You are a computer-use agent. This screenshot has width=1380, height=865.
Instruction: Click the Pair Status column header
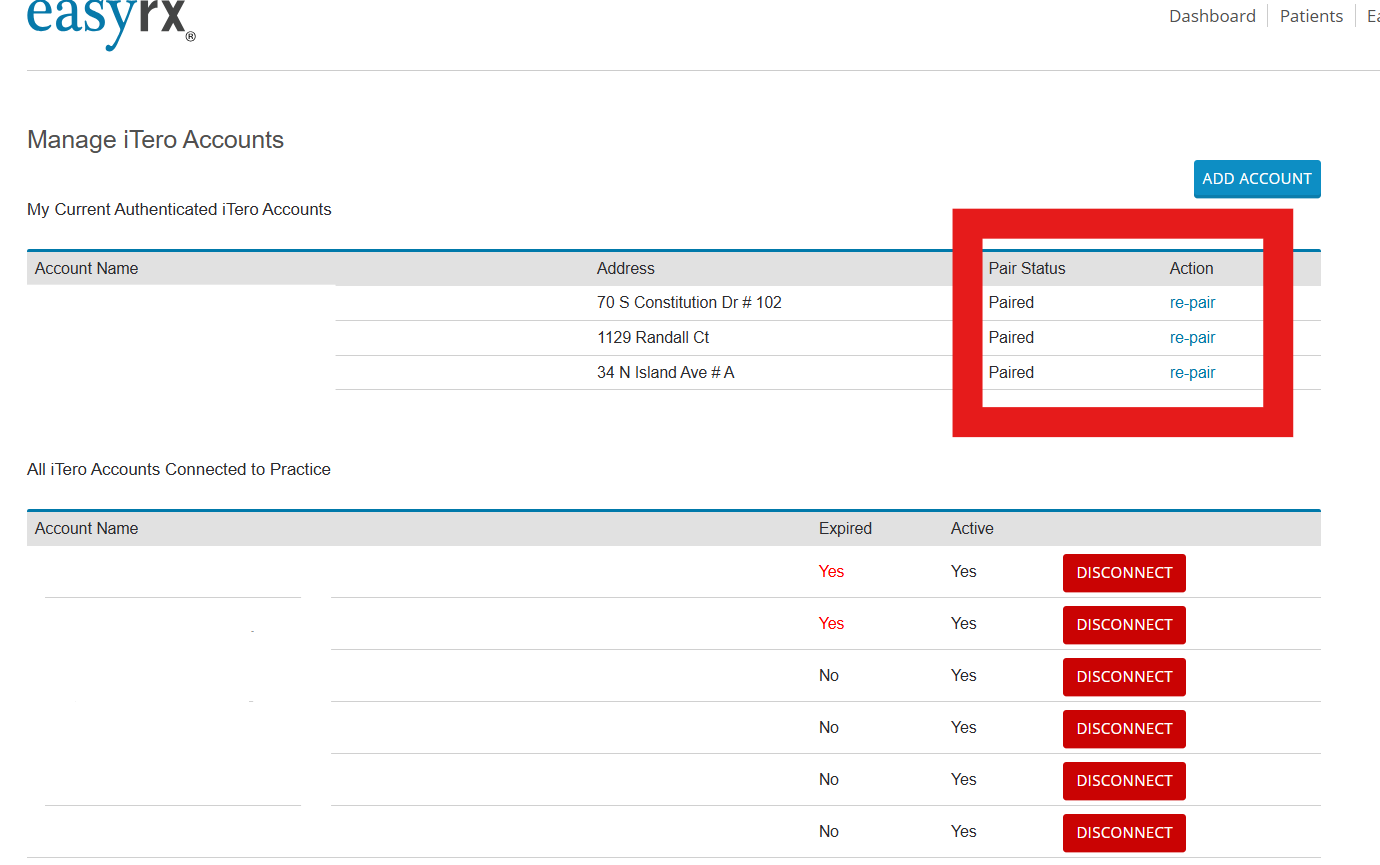coord(1027,269)
